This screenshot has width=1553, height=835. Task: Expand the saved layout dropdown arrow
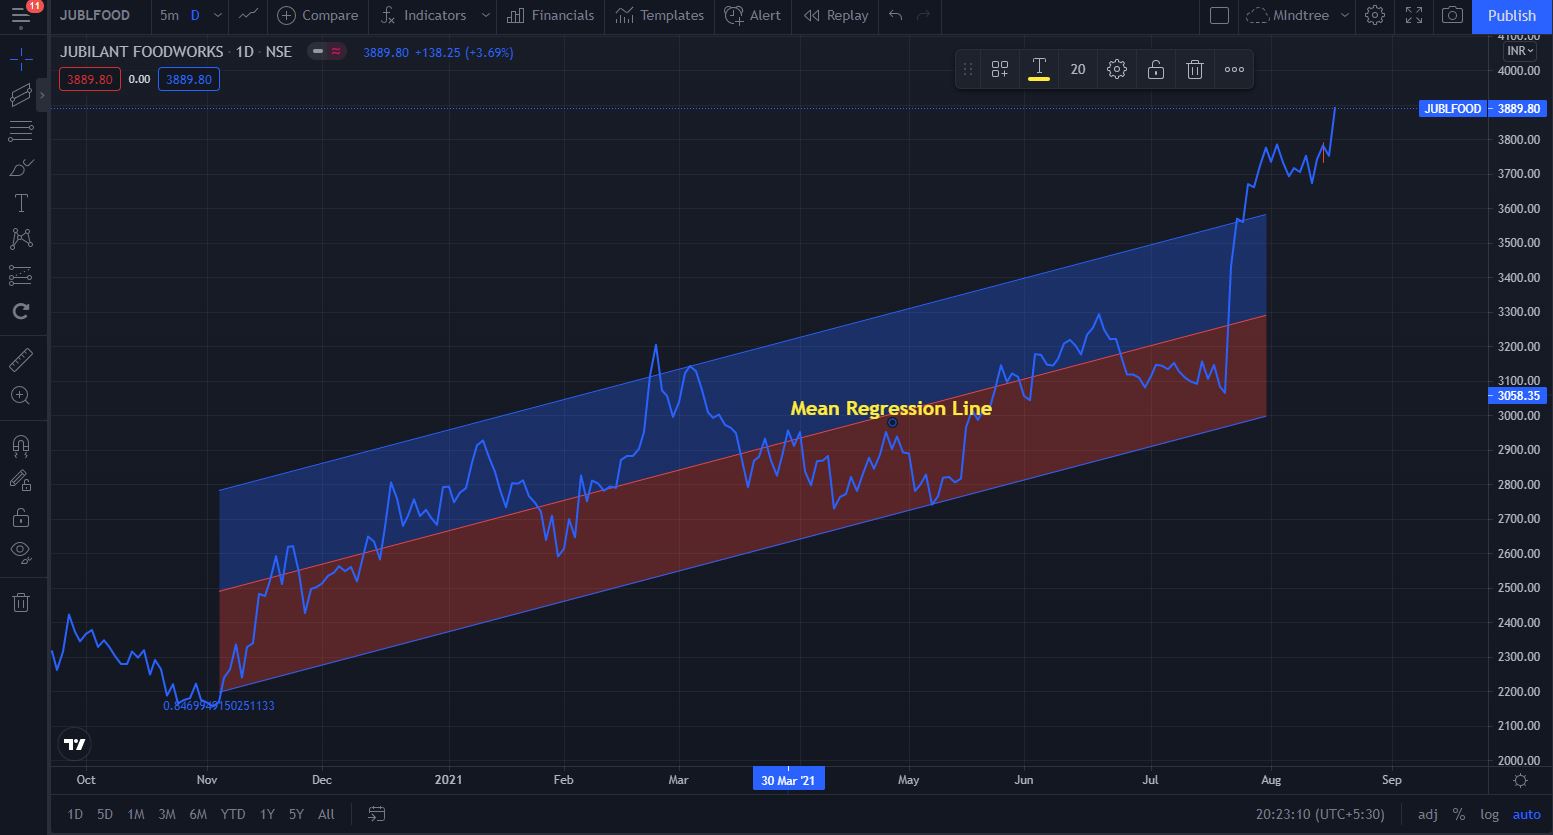pyautogui.click(x=1345, y=15)
